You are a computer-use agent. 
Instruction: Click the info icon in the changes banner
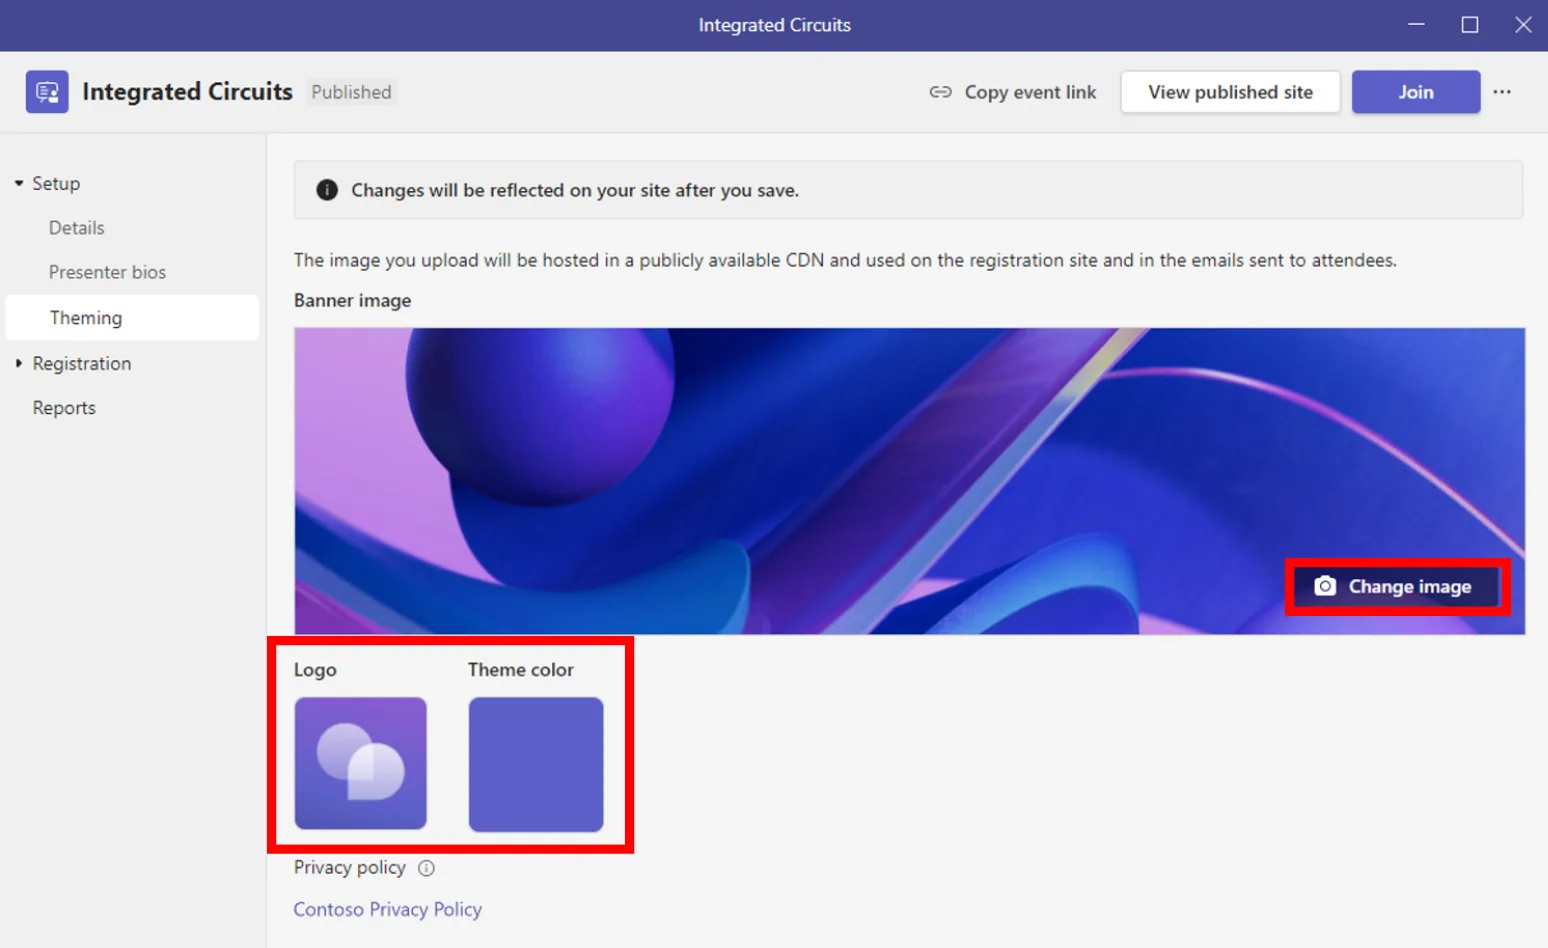tap(327, 190)
